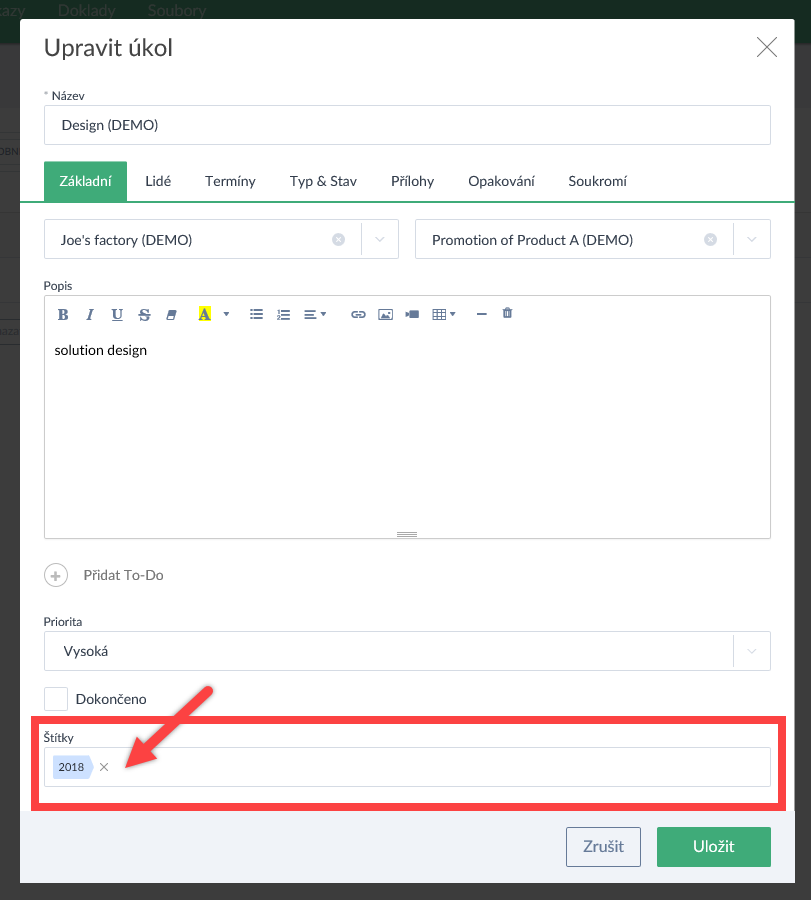Insert a bulleted list

pos(256,314)
